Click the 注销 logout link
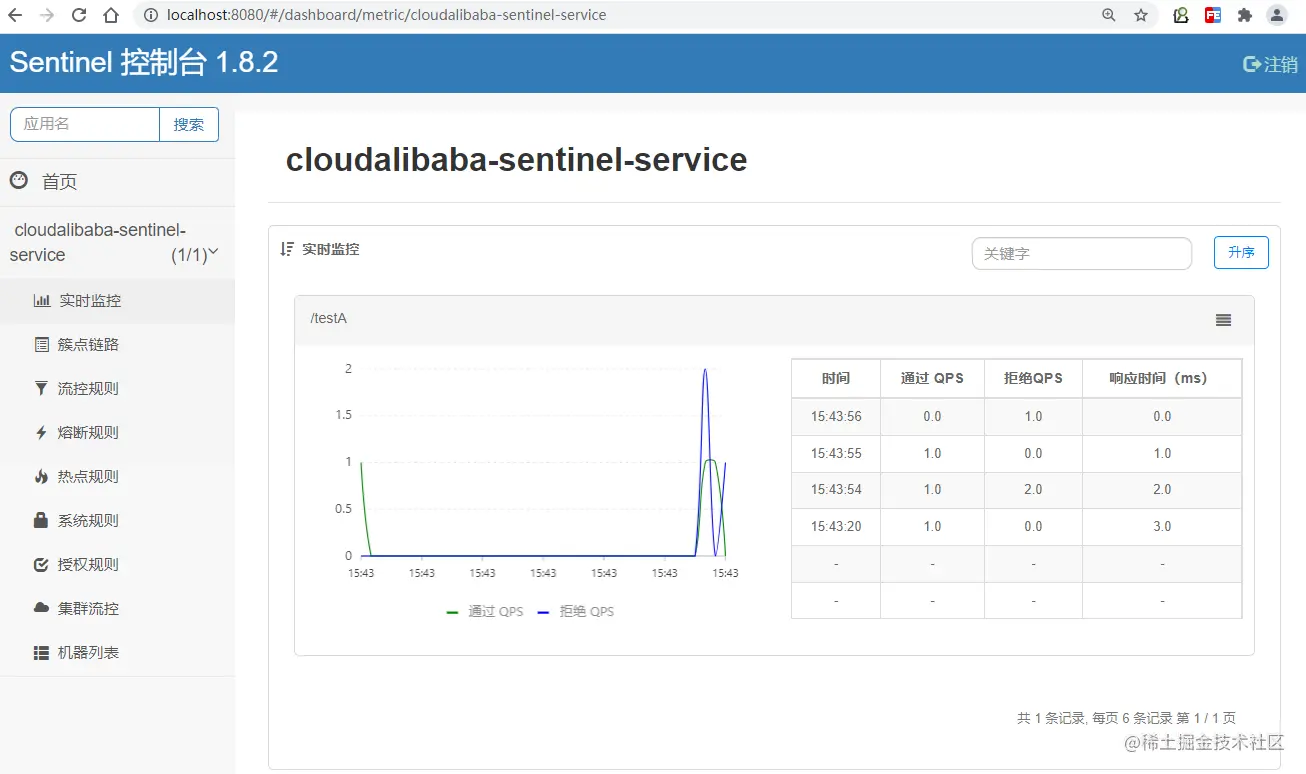Image resolution: width=1306 pixels, height=774 pixels. (x=1268, y=63)
